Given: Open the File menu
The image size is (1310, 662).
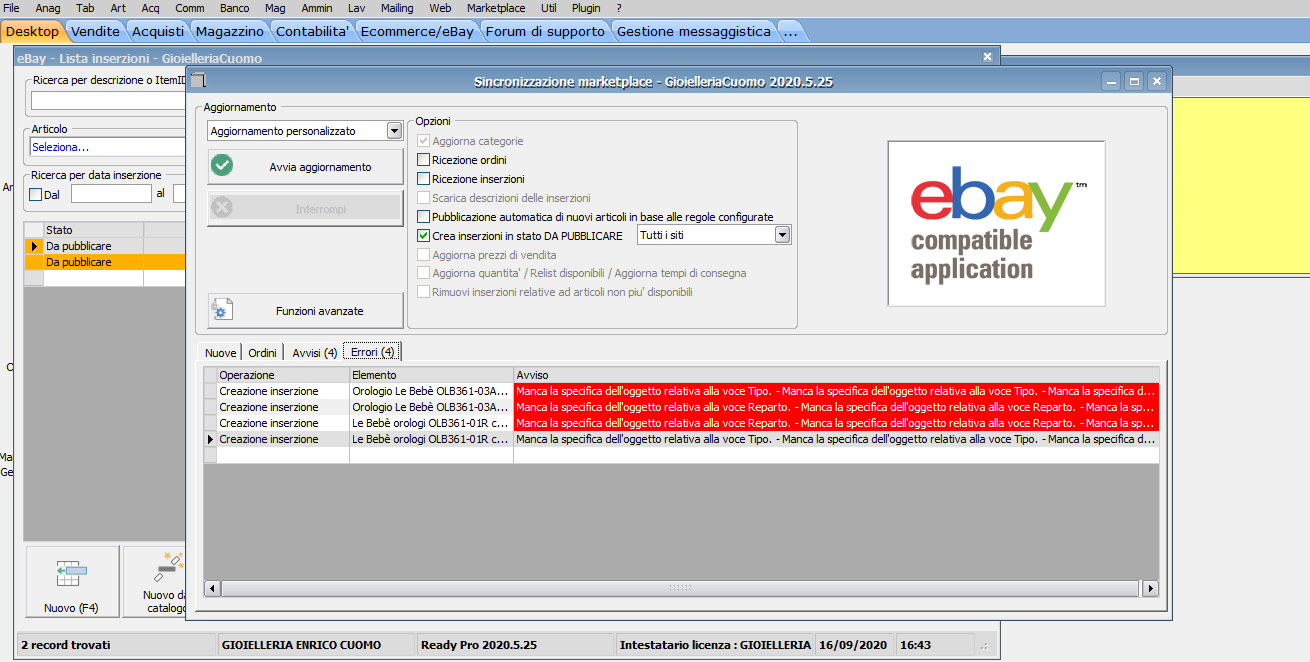Looking at the screenshot, I should pos(12,8).
